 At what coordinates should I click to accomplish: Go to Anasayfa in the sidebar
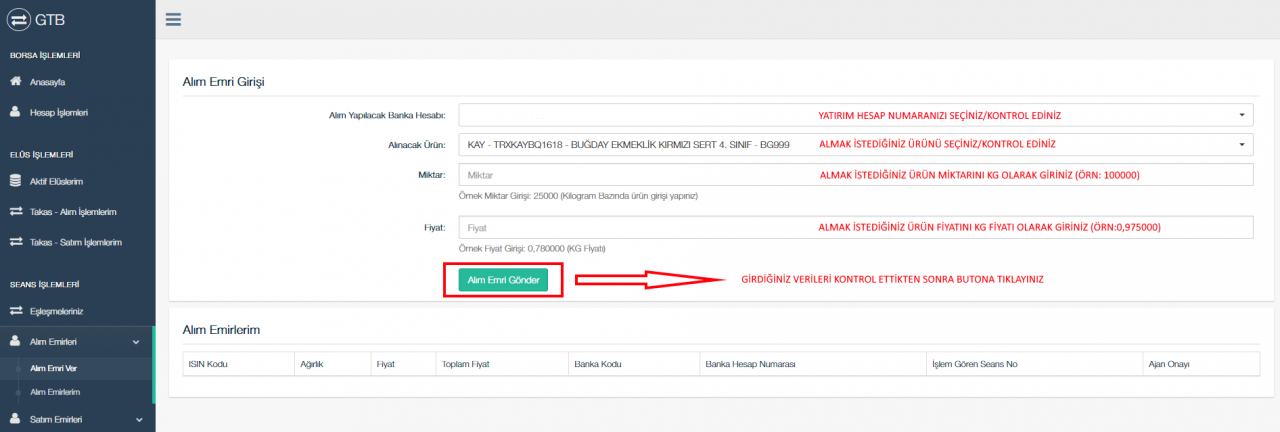click(x=48, y=82)
